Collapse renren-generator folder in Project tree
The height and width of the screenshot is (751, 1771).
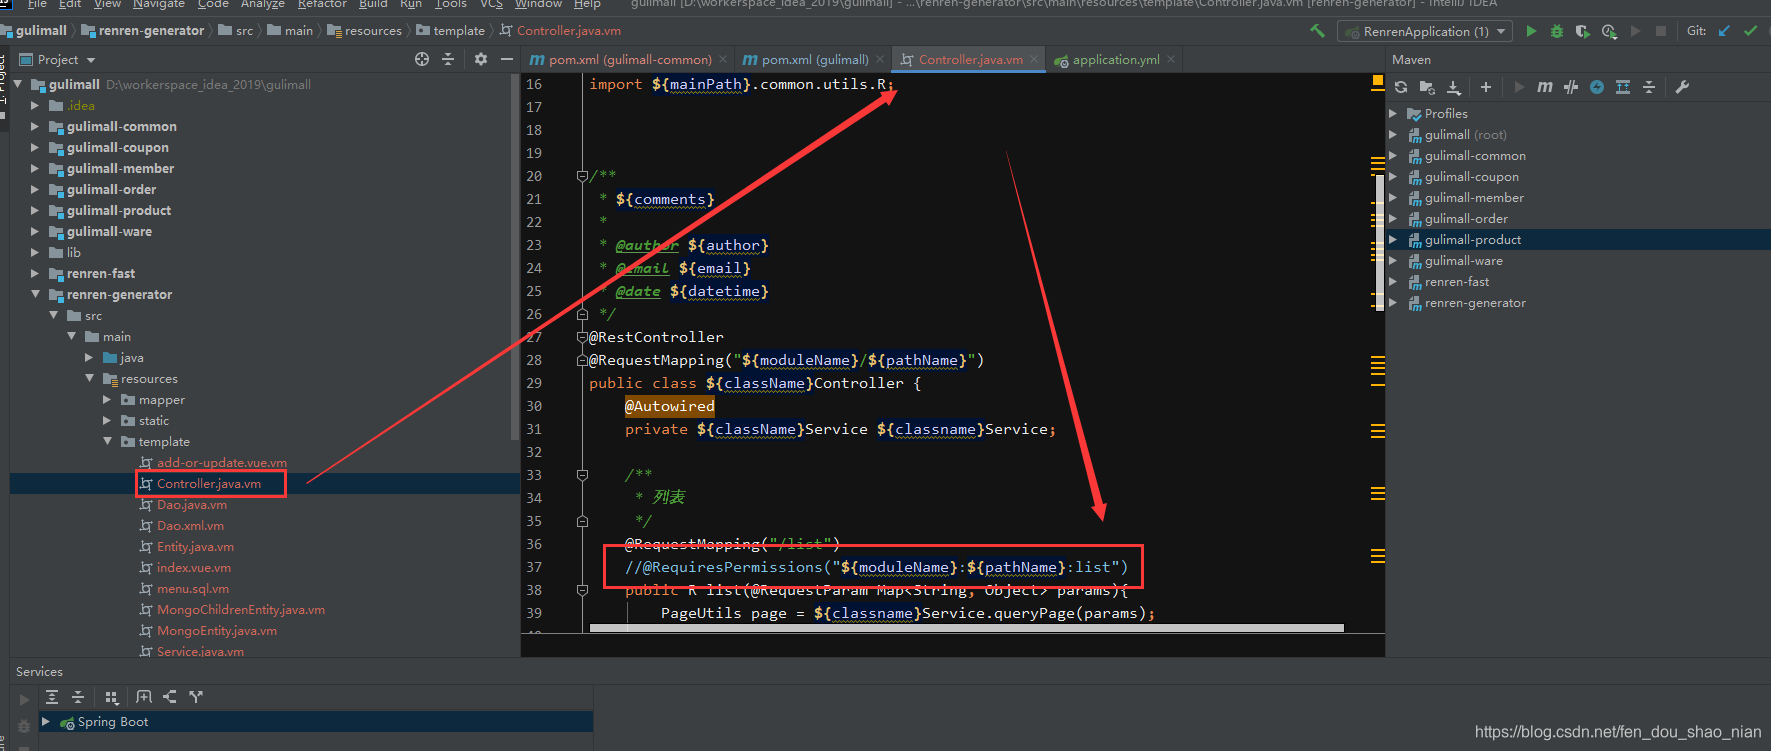pyautogui.click(x=35, y=295)
